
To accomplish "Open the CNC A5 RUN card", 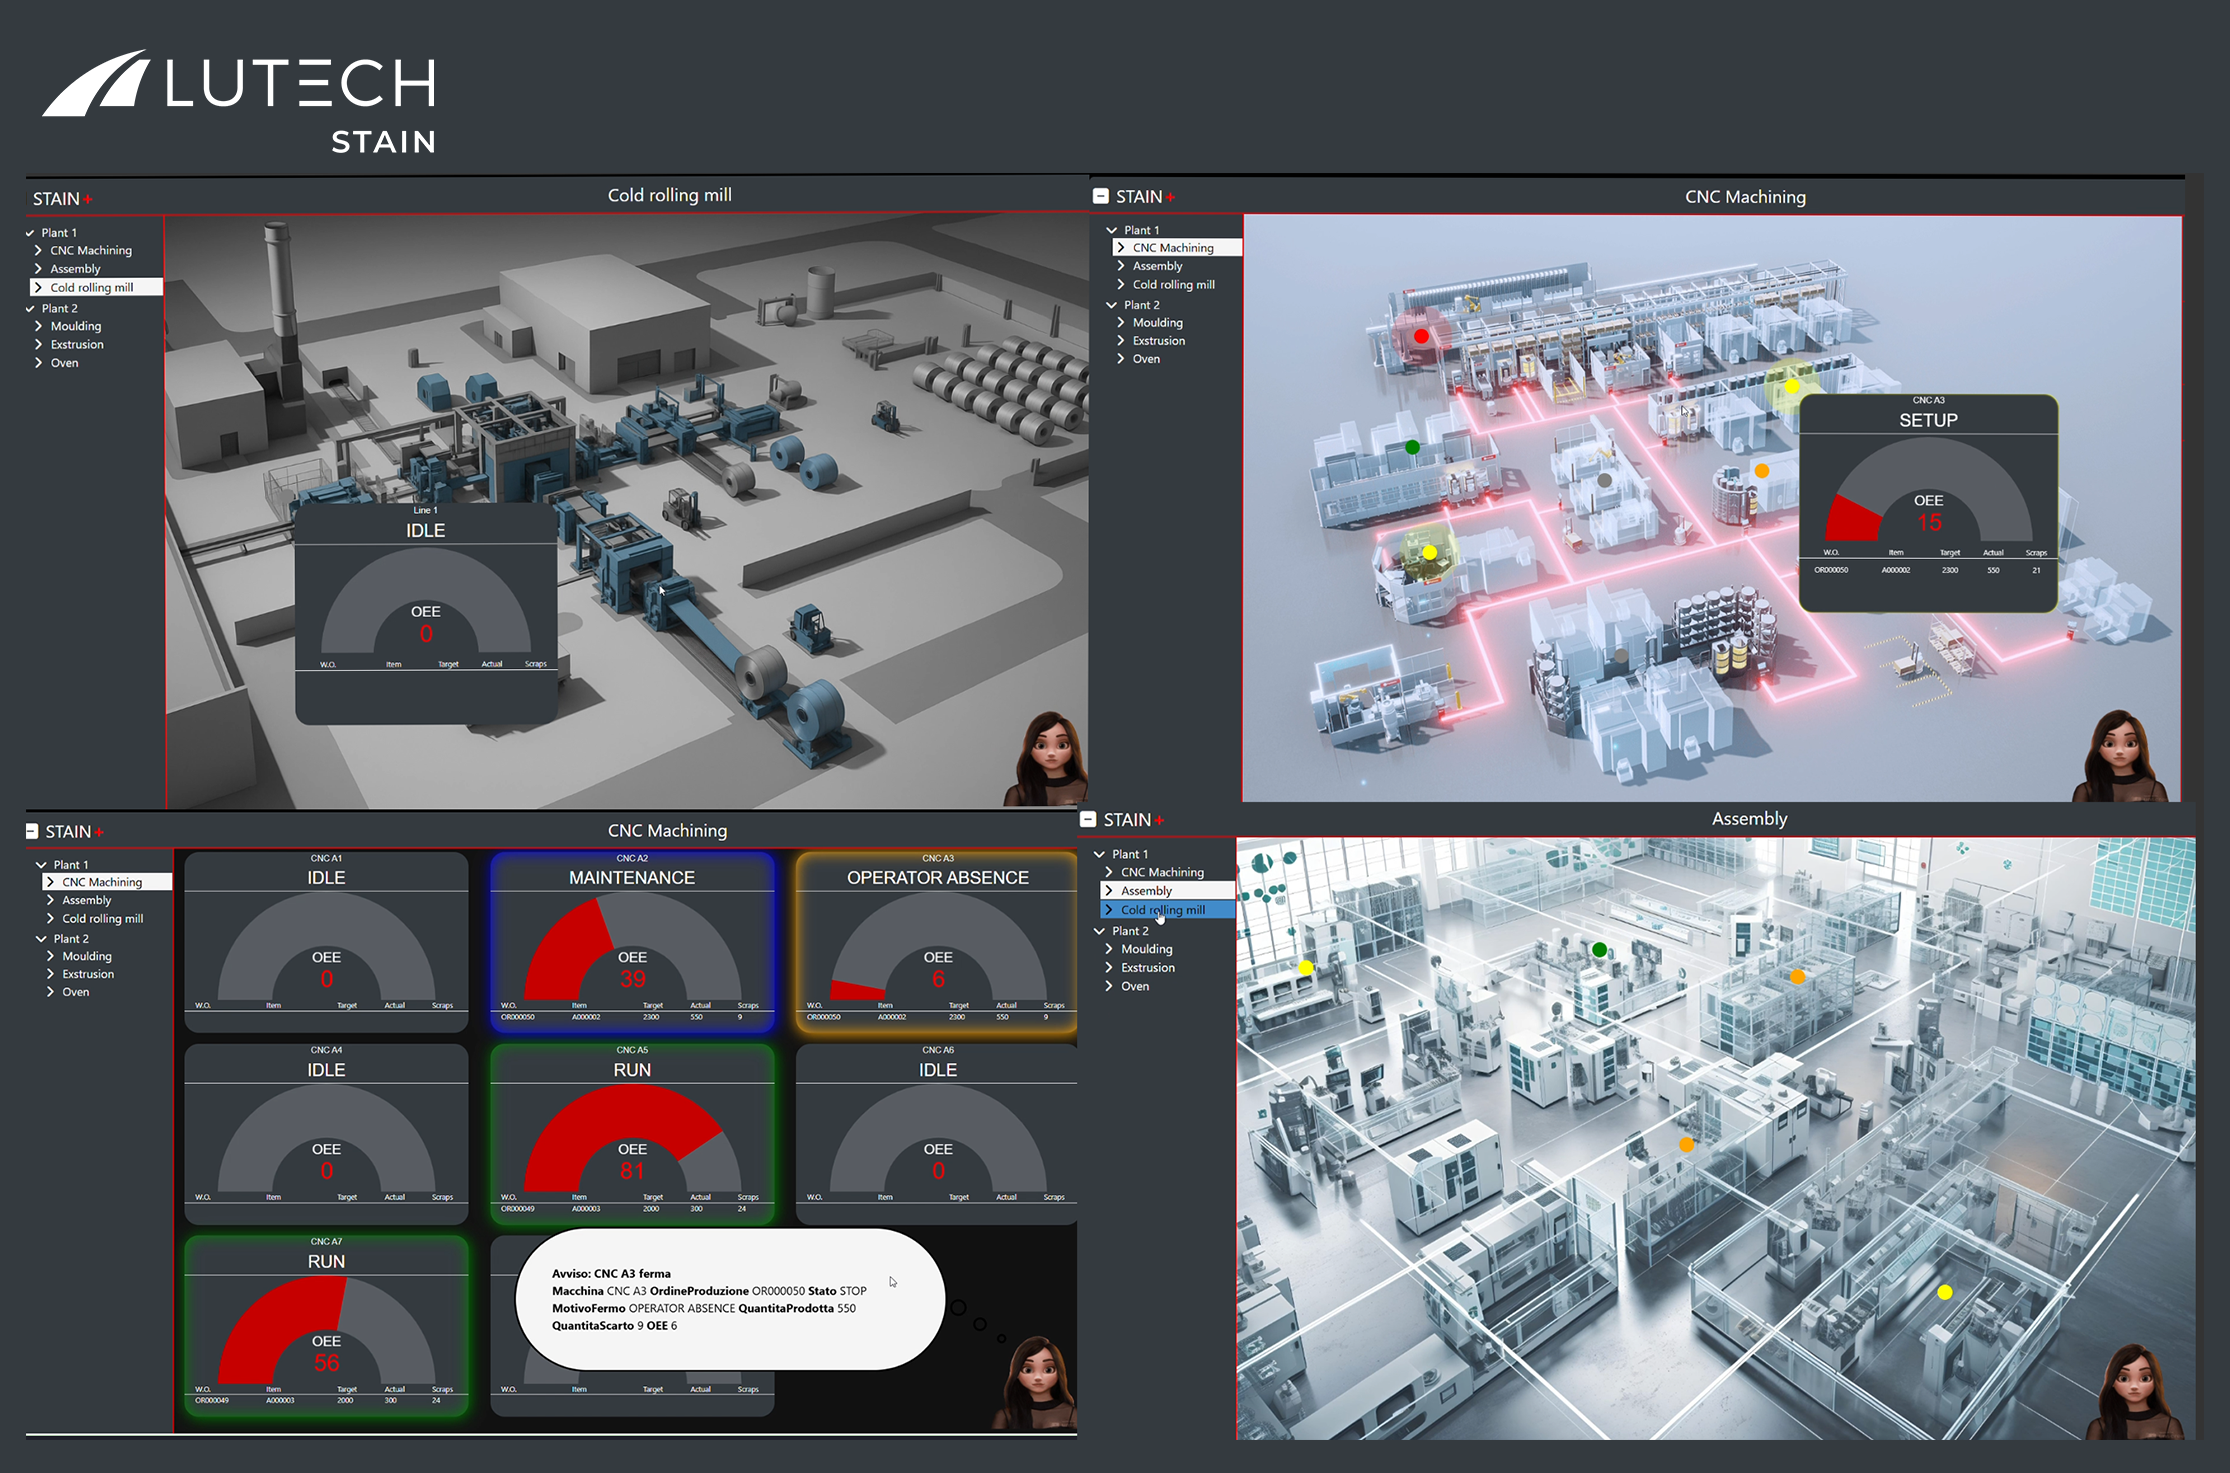I will [x=632, y=1133].
